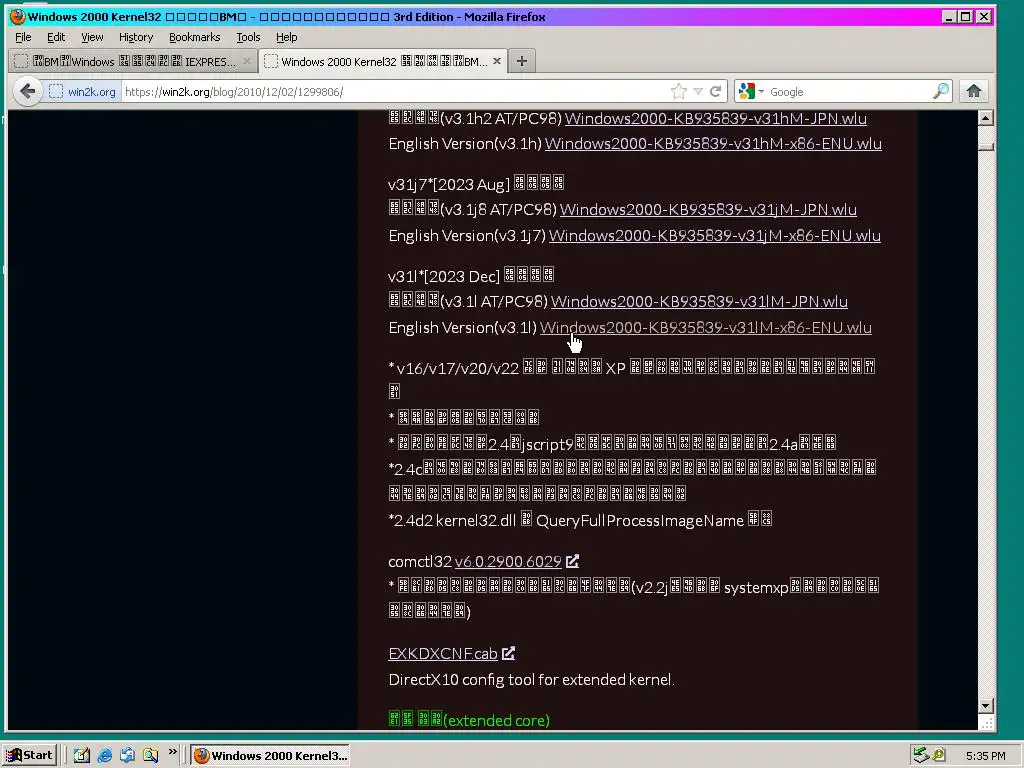
Task: Open the fourth quick launch search icon
Action: tap(150, 756)
